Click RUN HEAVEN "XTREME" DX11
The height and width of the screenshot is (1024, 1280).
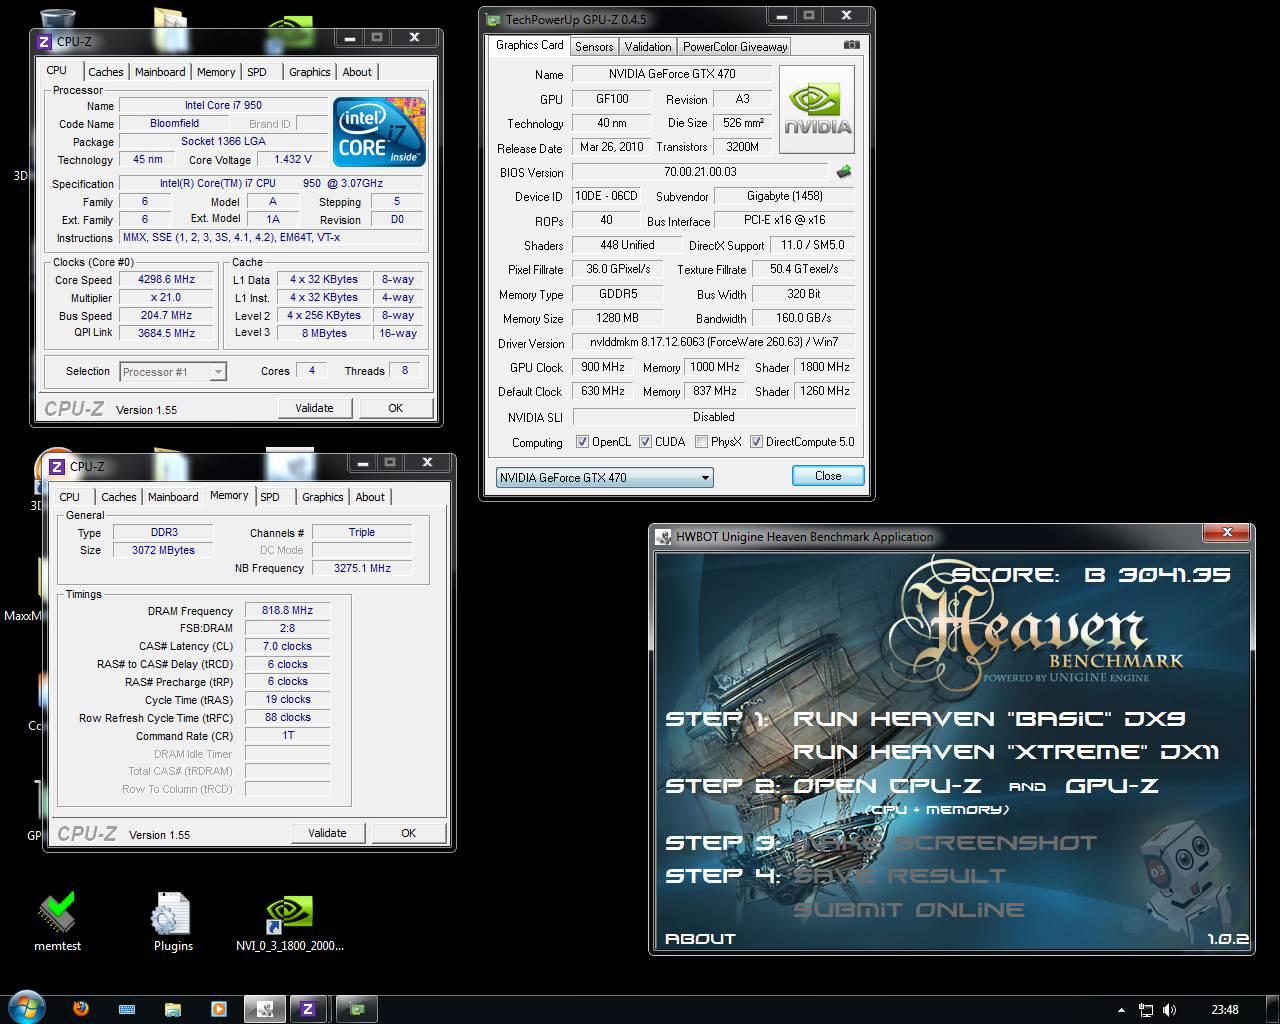pos(1006,752)
